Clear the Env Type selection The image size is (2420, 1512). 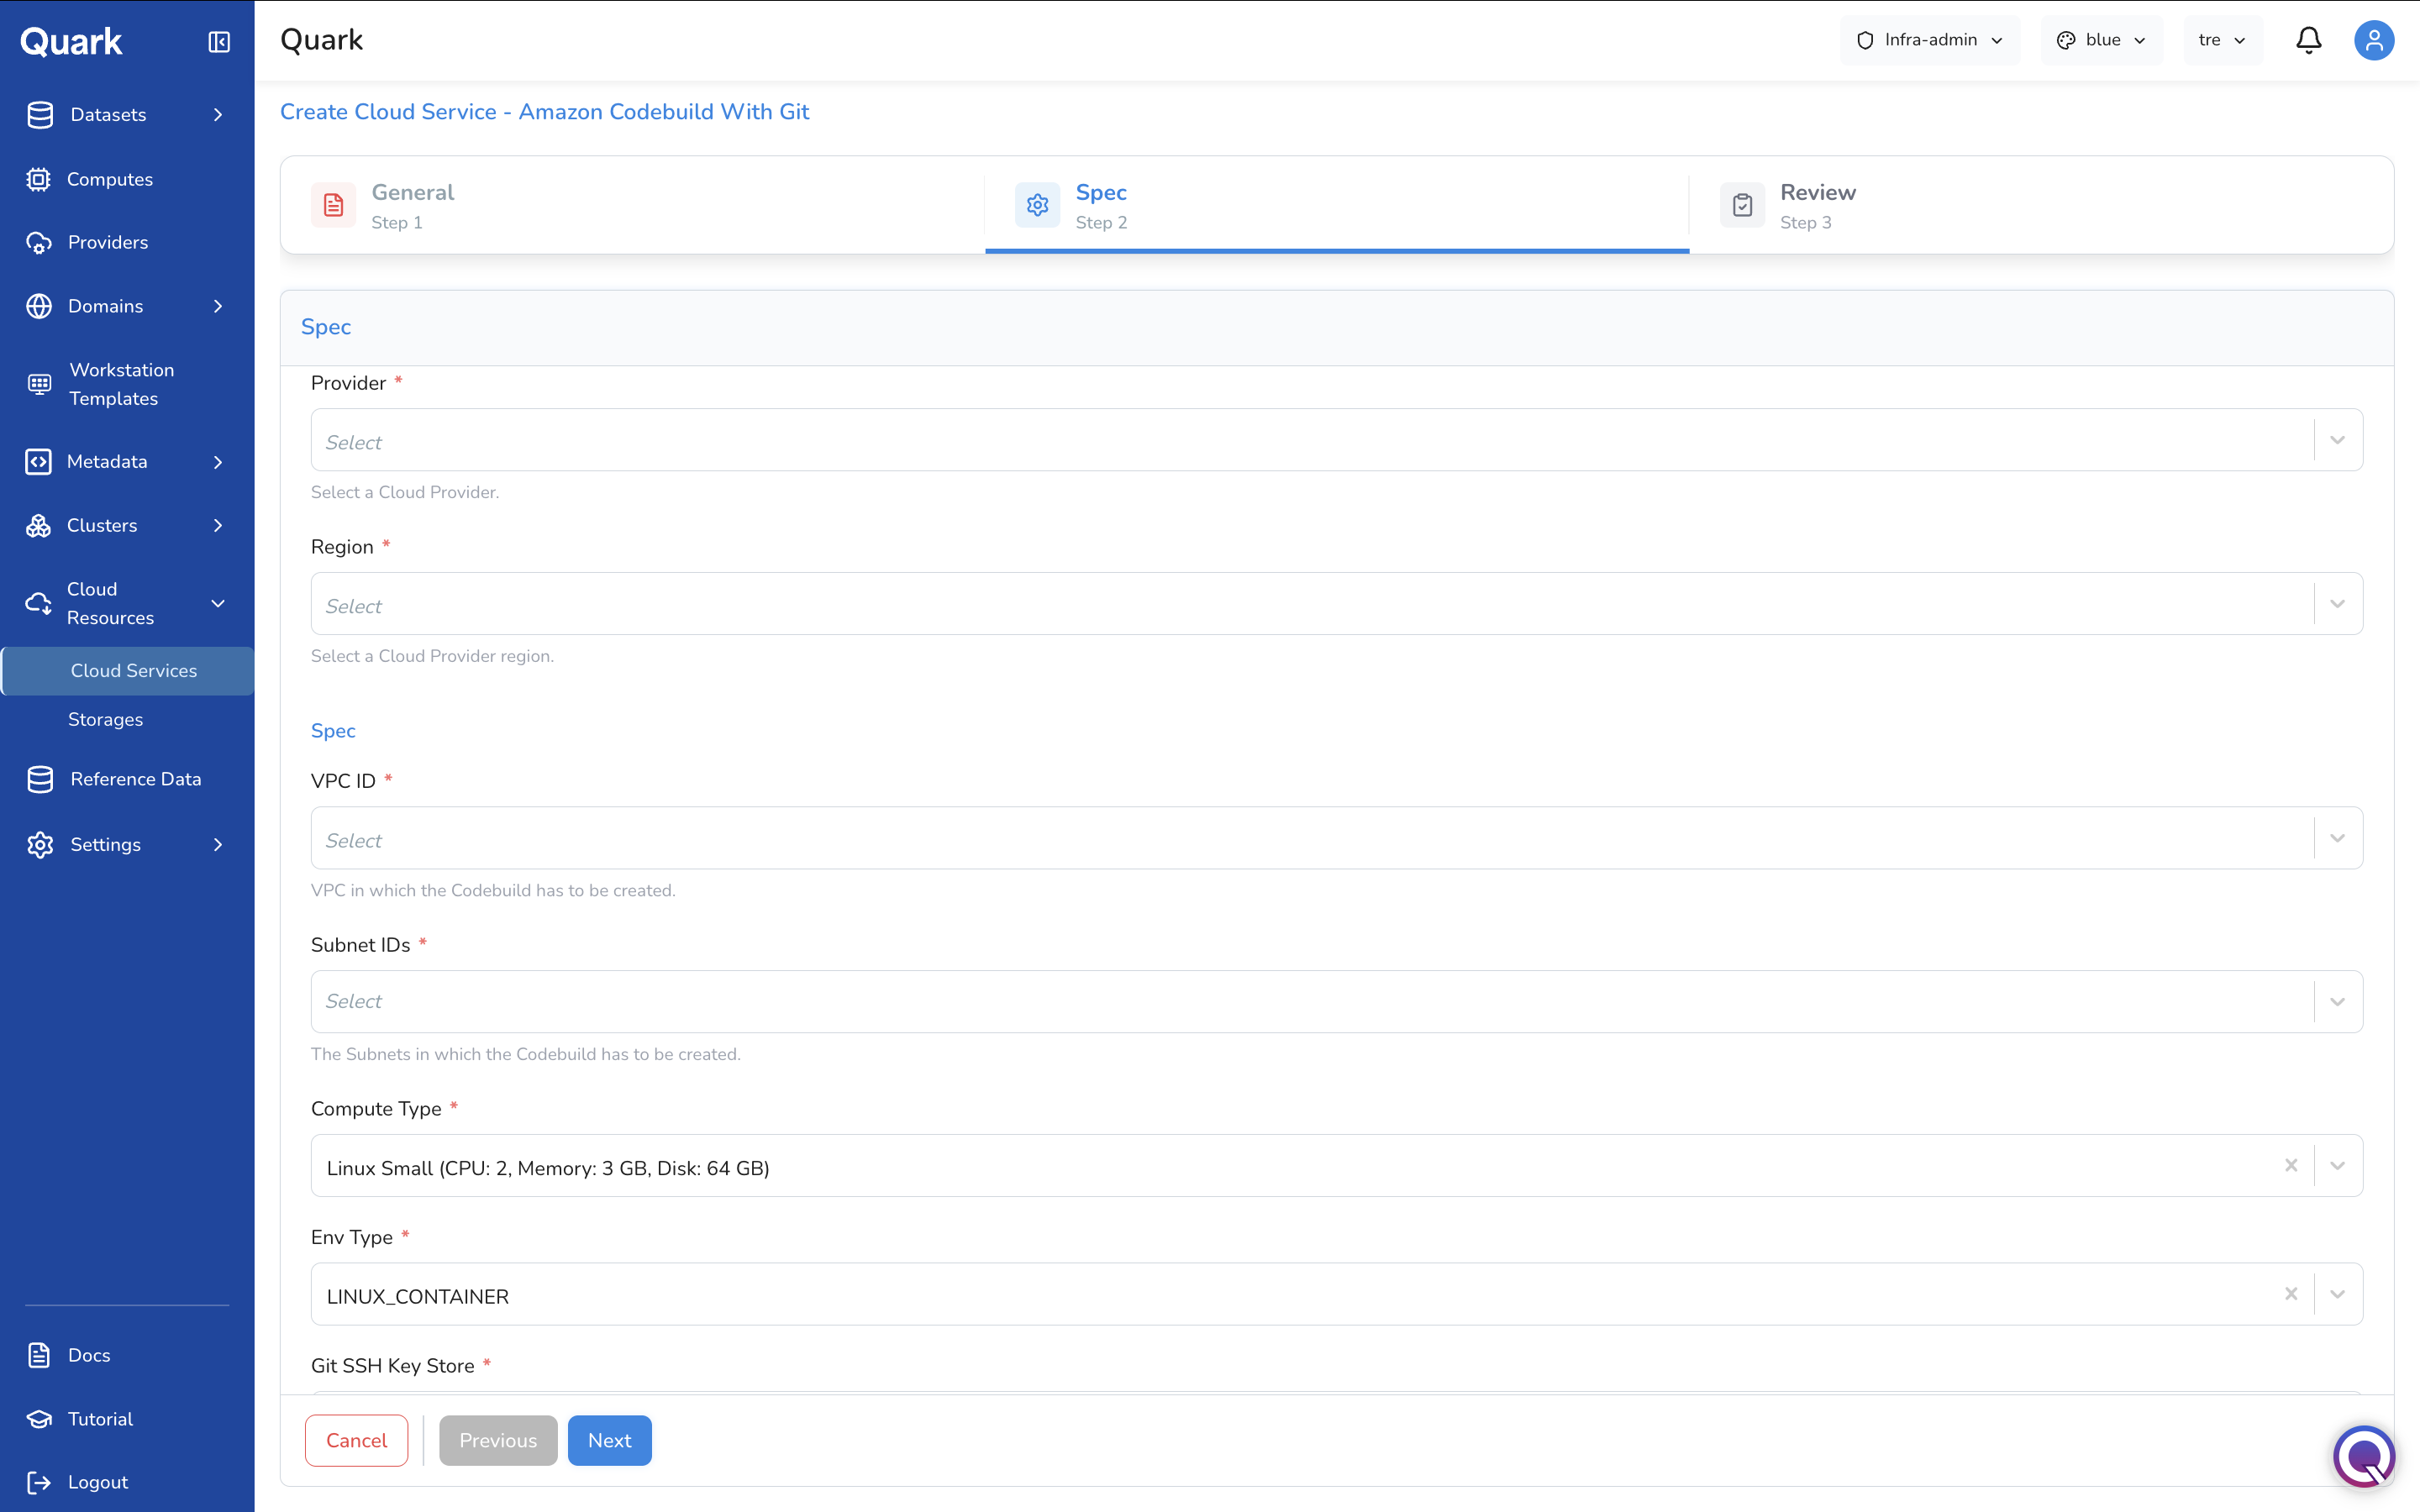click(2291, 1294)
